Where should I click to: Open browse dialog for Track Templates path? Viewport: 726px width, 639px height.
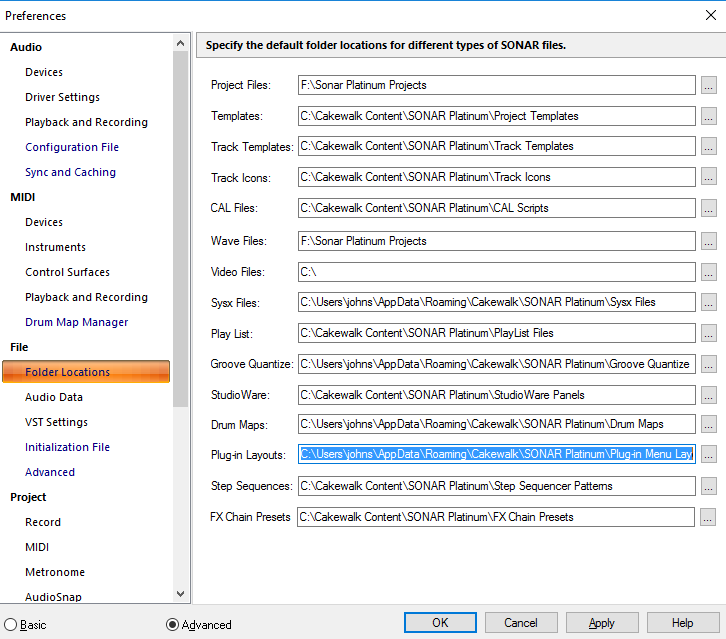pyautogui.click(x=708, y=147)
